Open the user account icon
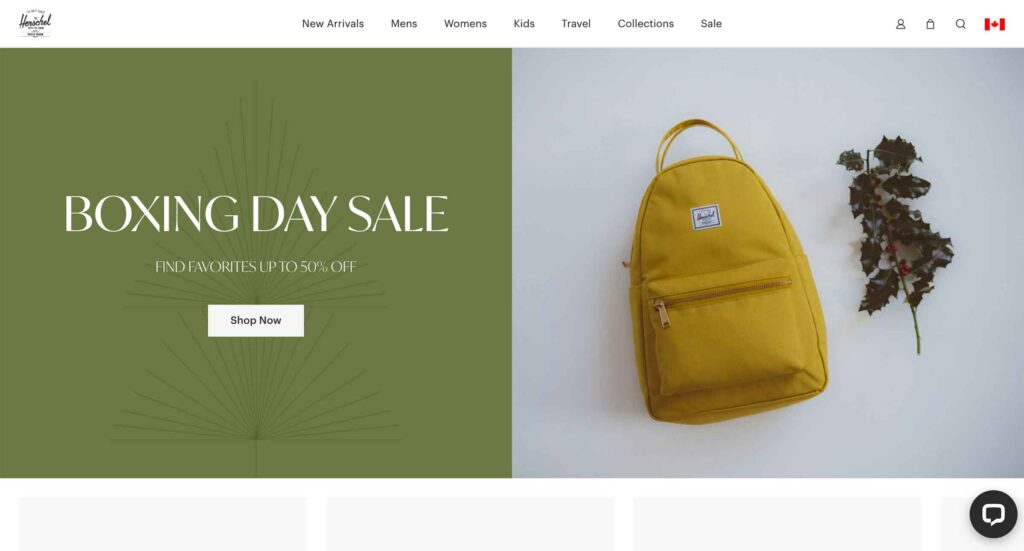 click(900, 24)
